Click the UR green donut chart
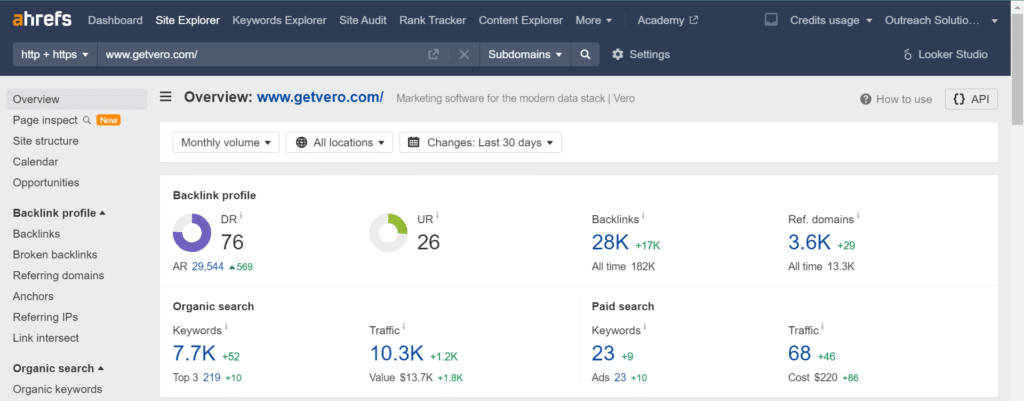The height and width of the screenshot is (401, 1024). click(x=389, y=233)
